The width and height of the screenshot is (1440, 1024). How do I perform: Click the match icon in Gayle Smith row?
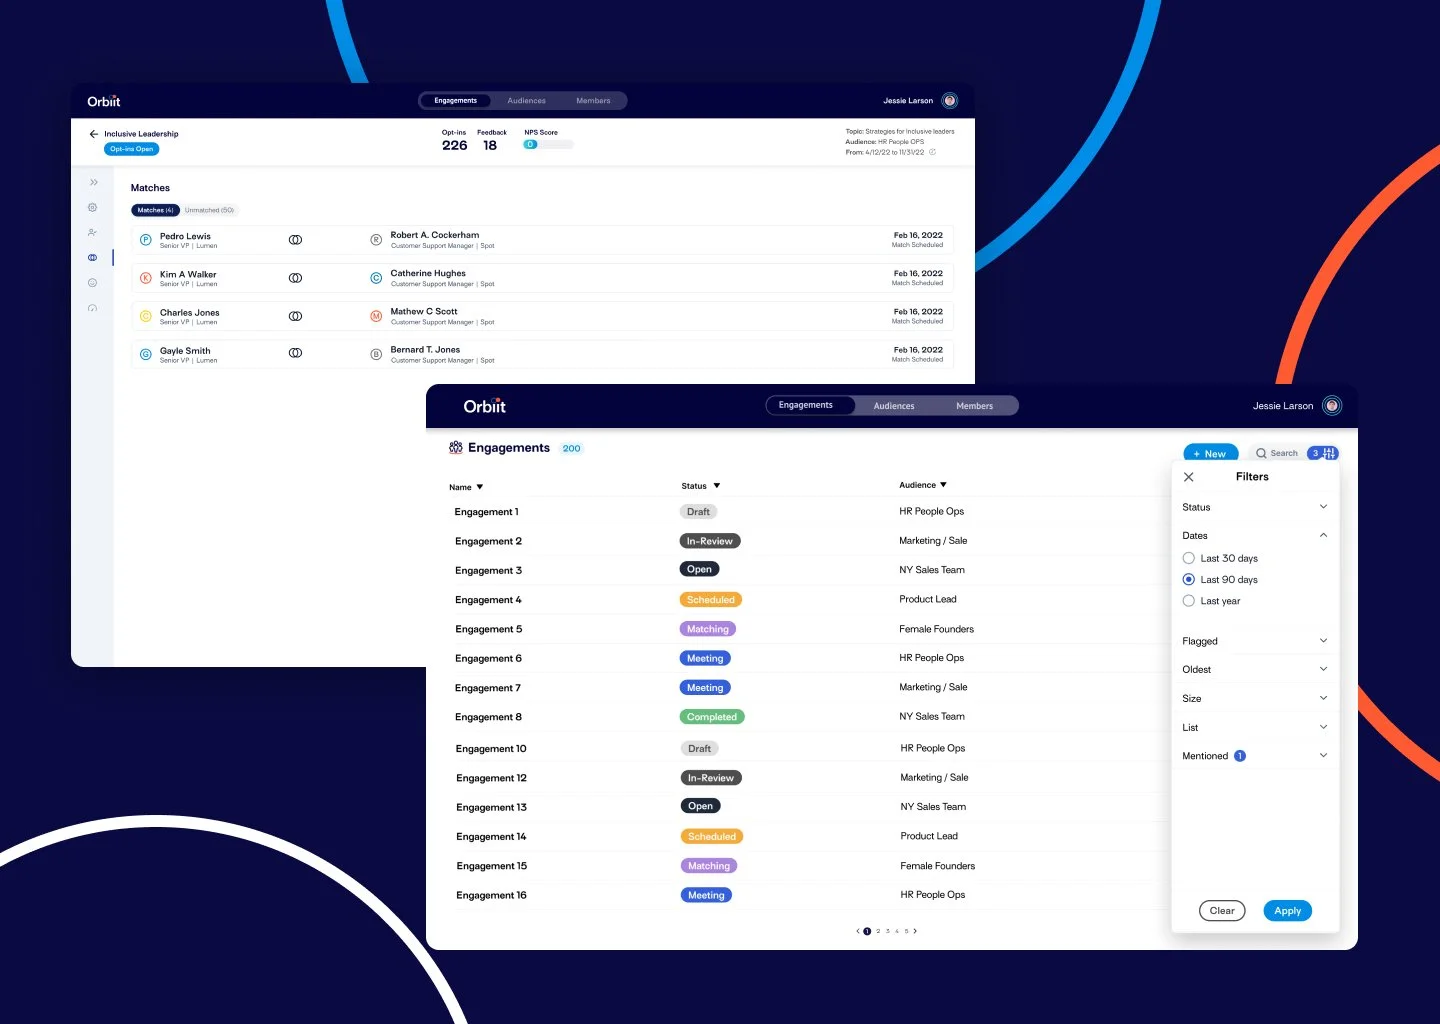click(x=295, y=353)
